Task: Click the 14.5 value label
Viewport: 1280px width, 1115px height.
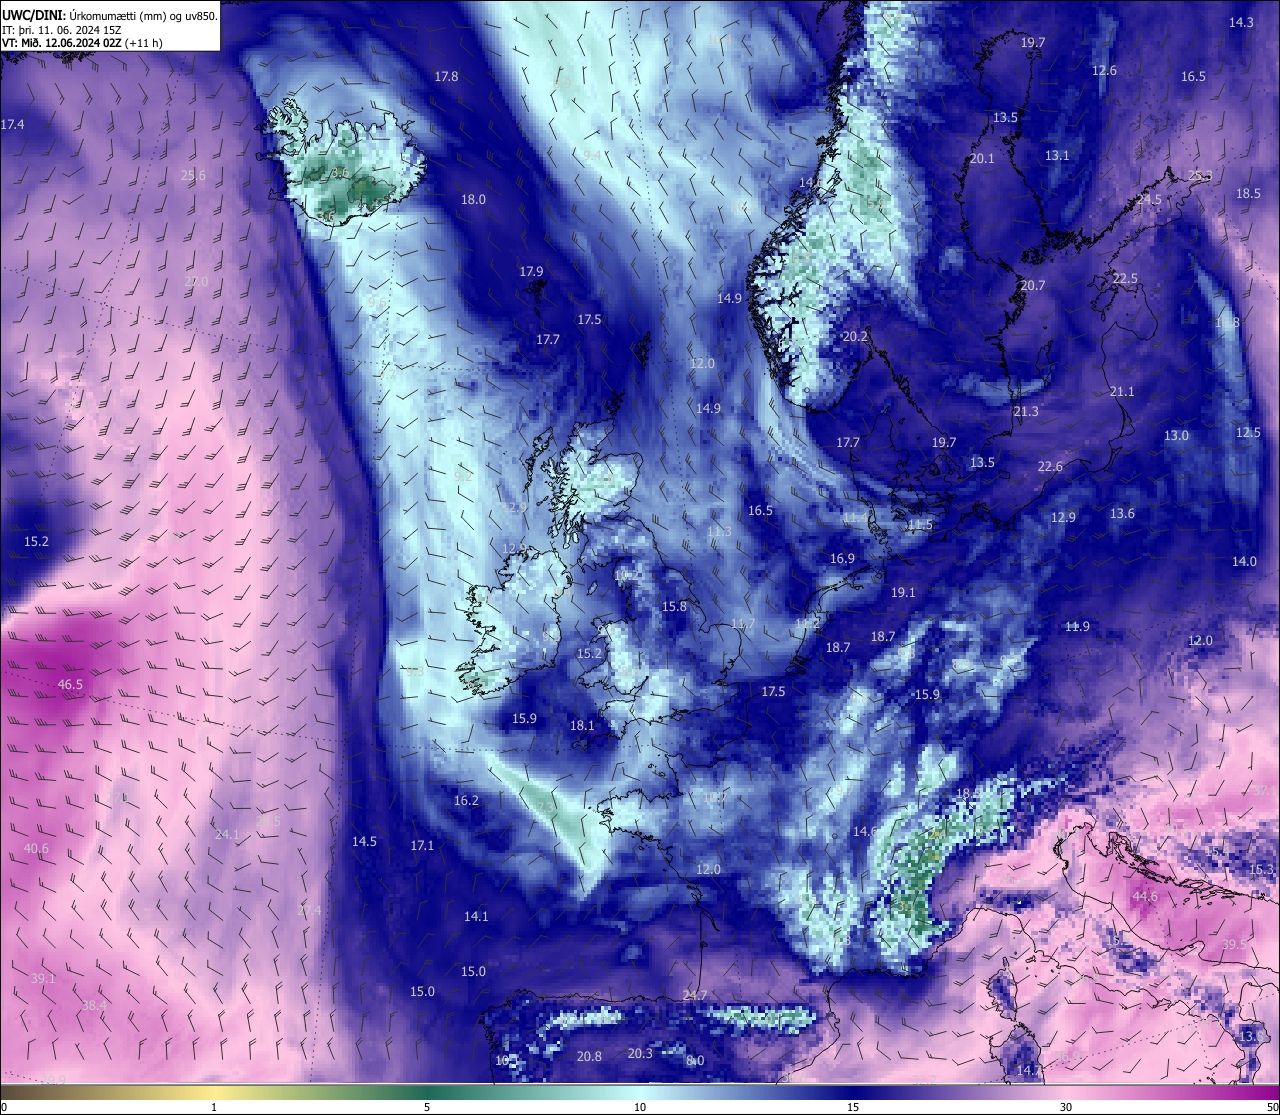Action: coord(364,842)
